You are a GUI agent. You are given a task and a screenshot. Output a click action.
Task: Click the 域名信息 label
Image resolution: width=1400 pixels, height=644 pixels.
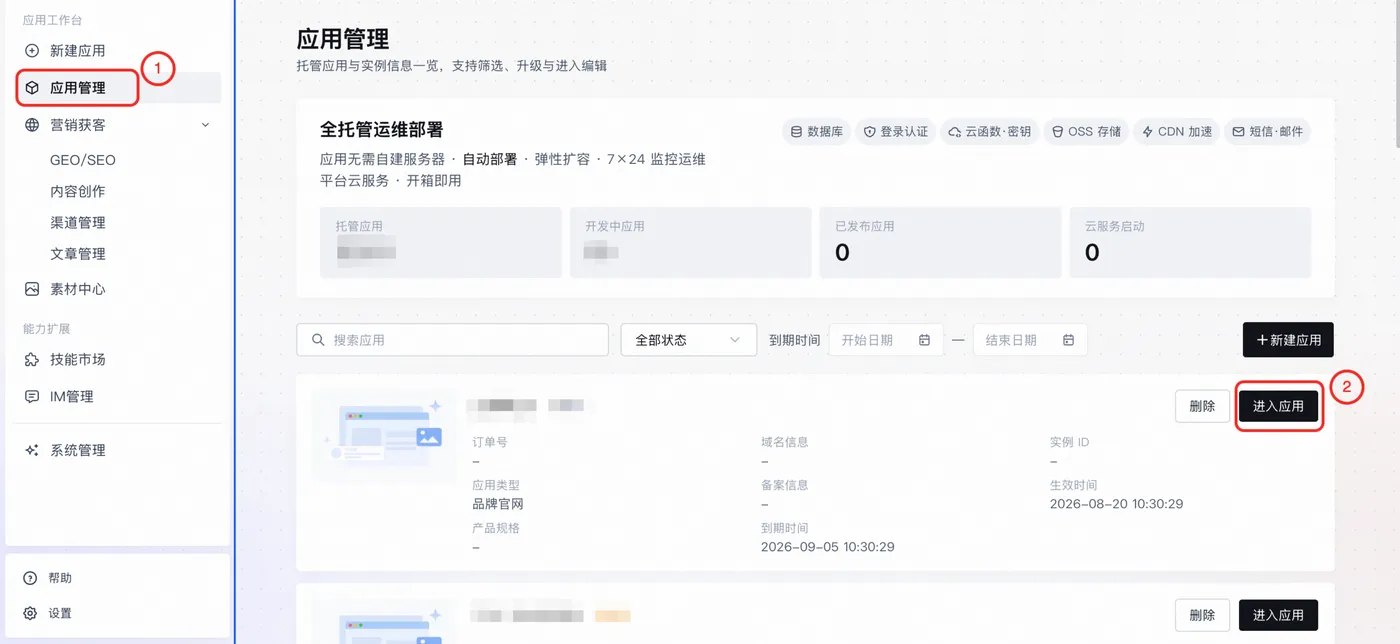[x=785, y=442]
